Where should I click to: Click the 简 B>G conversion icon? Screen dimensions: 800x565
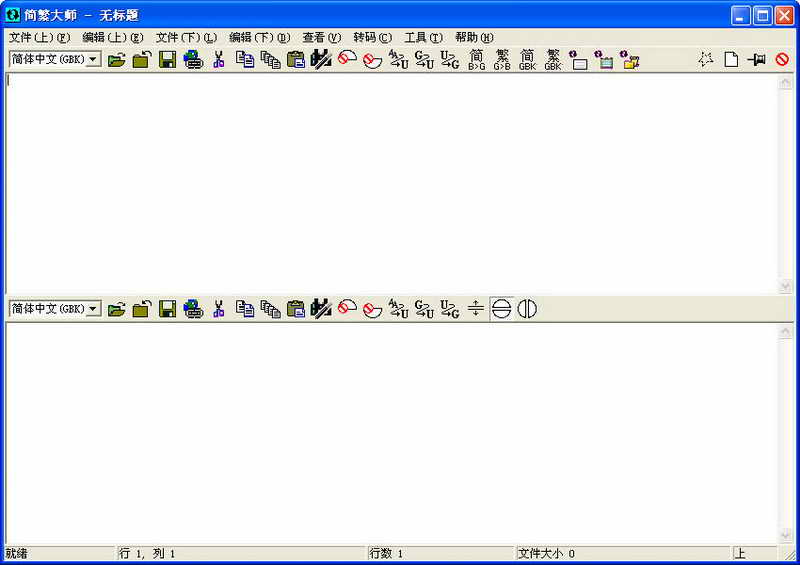(477, 60)
